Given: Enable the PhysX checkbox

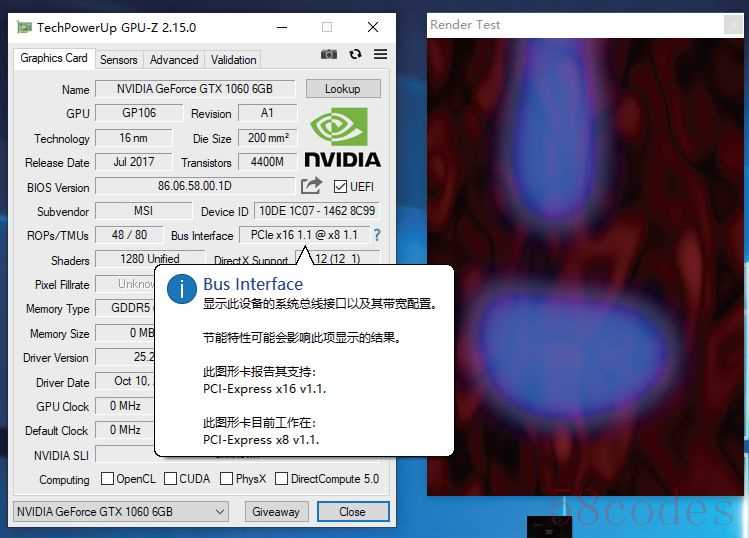Looking at the screenshot, I should [x=226, y=478].
